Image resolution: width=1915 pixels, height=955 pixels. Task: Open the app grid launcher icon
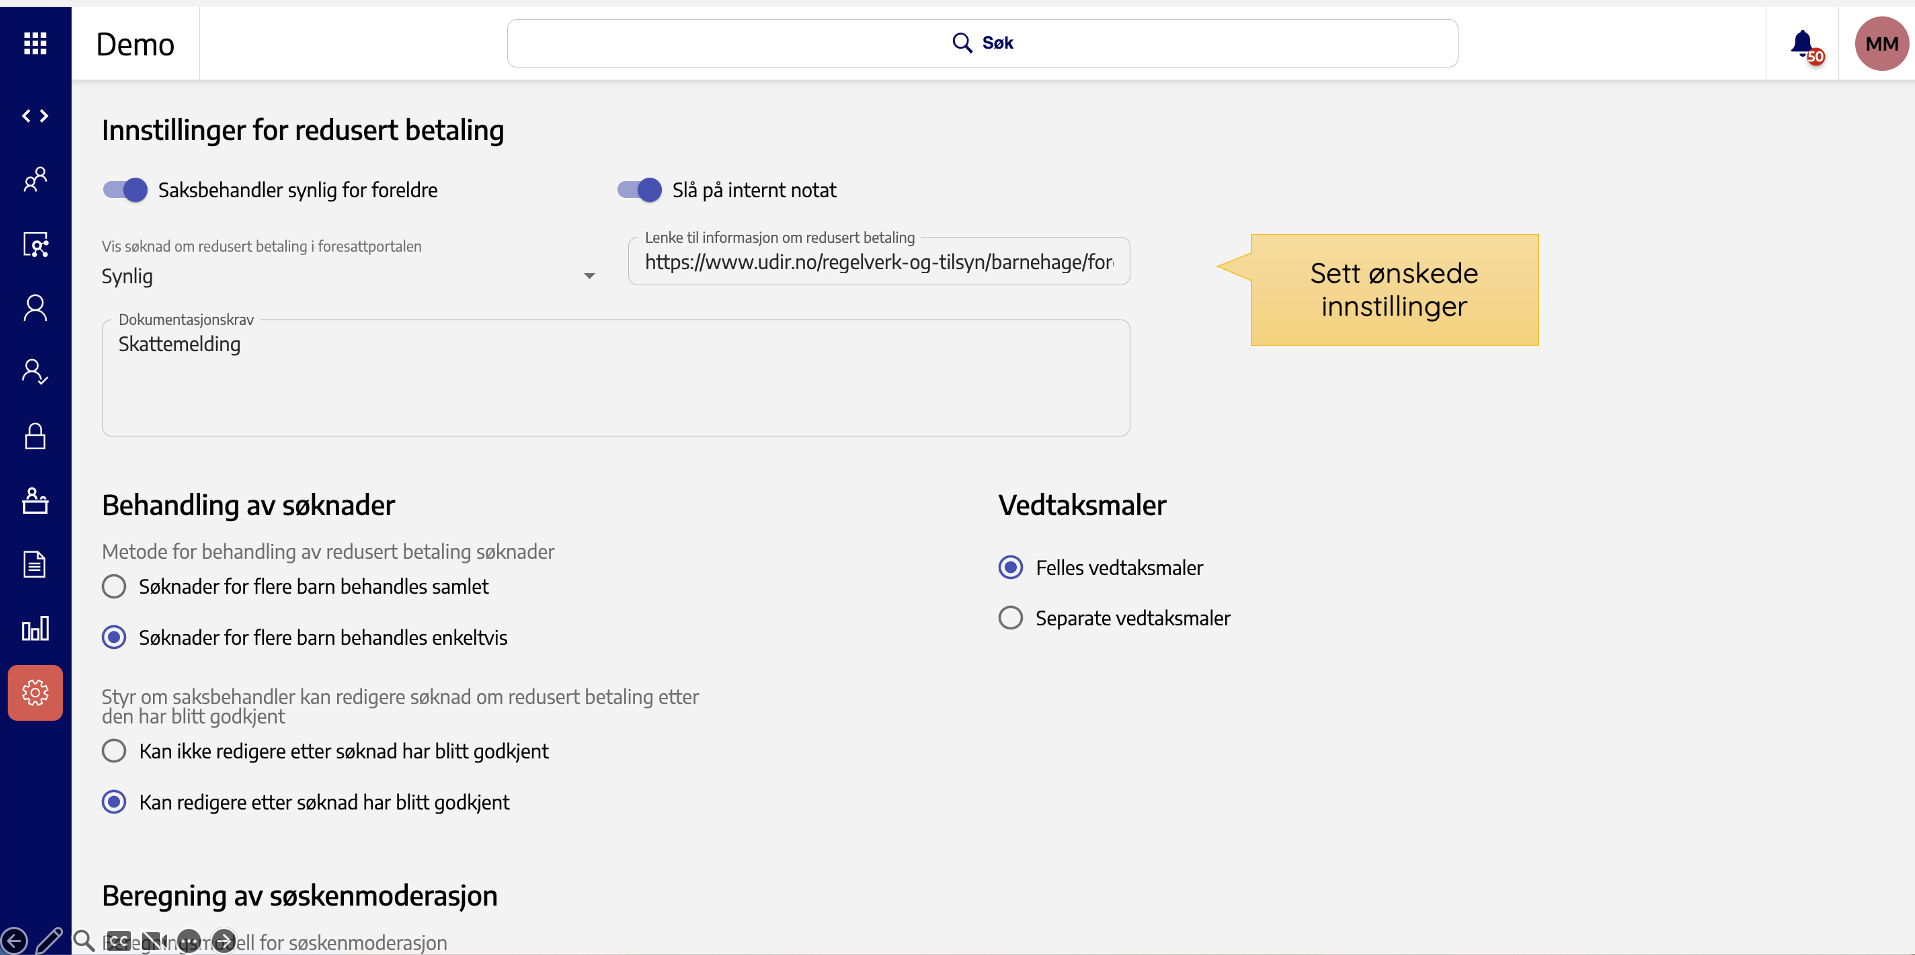(35, 43)
